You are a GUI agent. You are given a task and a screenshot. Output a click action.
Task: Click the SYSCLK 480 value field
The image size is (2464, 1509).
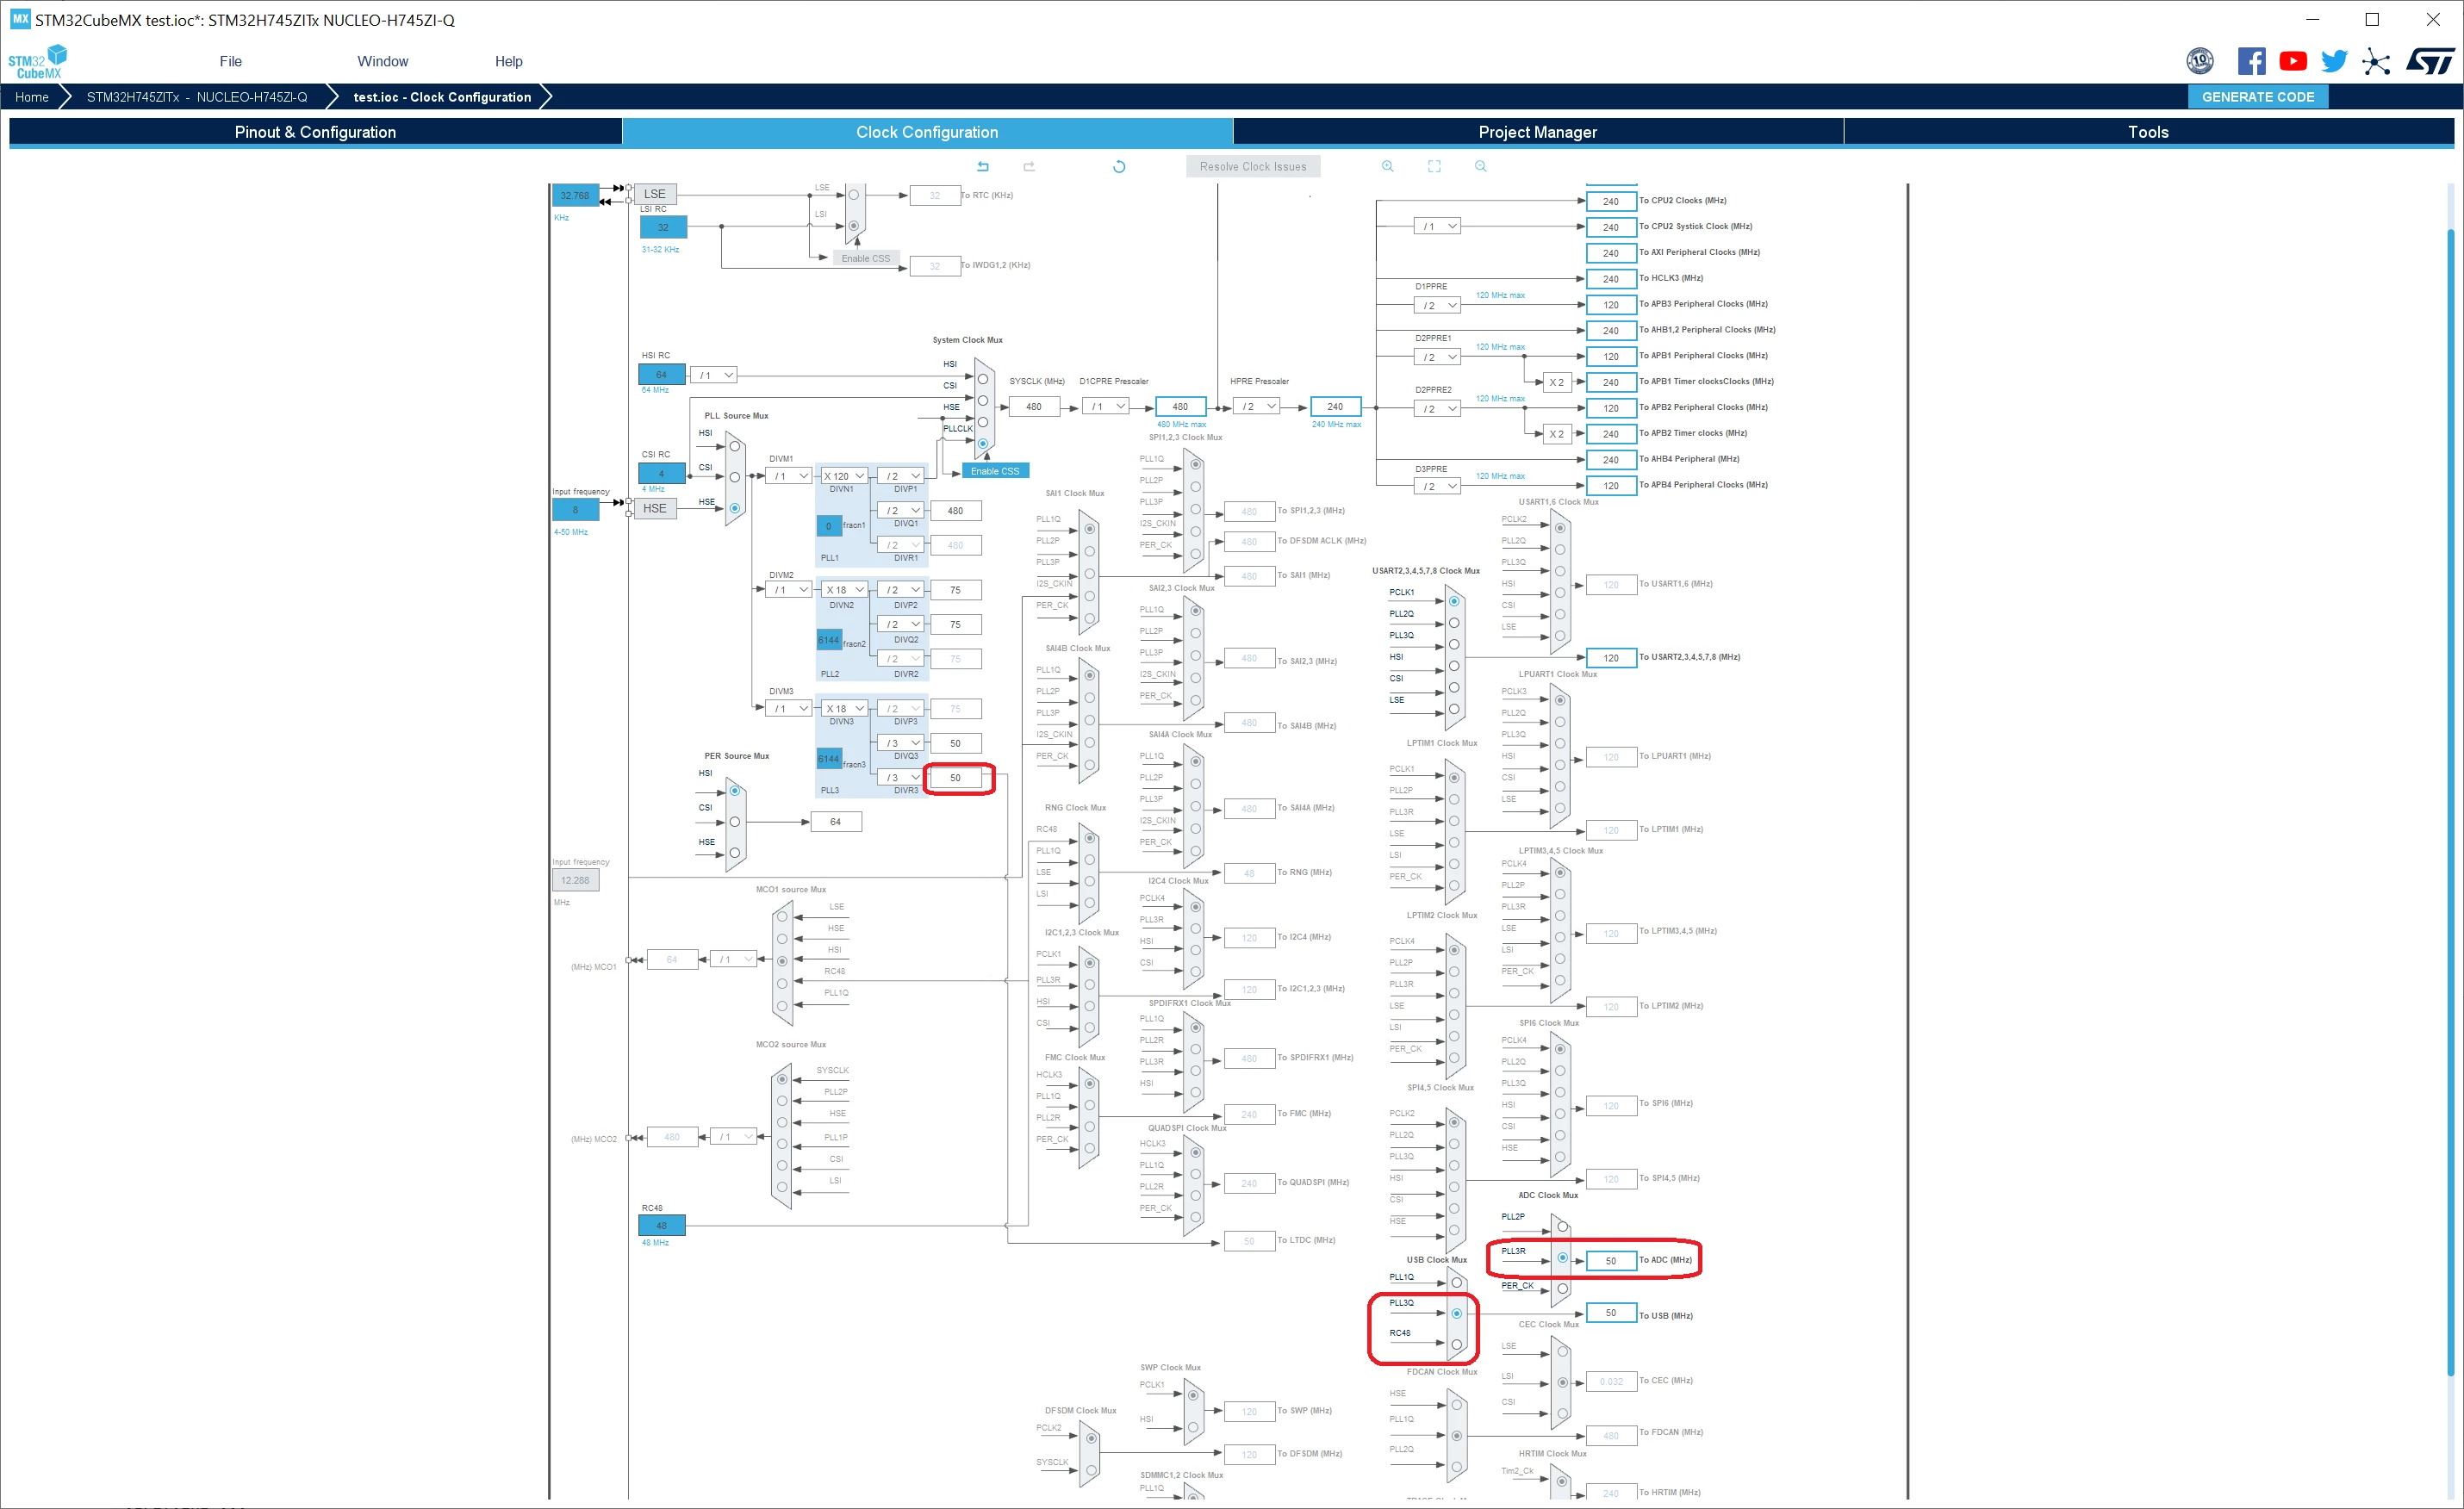coord(1034,406)
